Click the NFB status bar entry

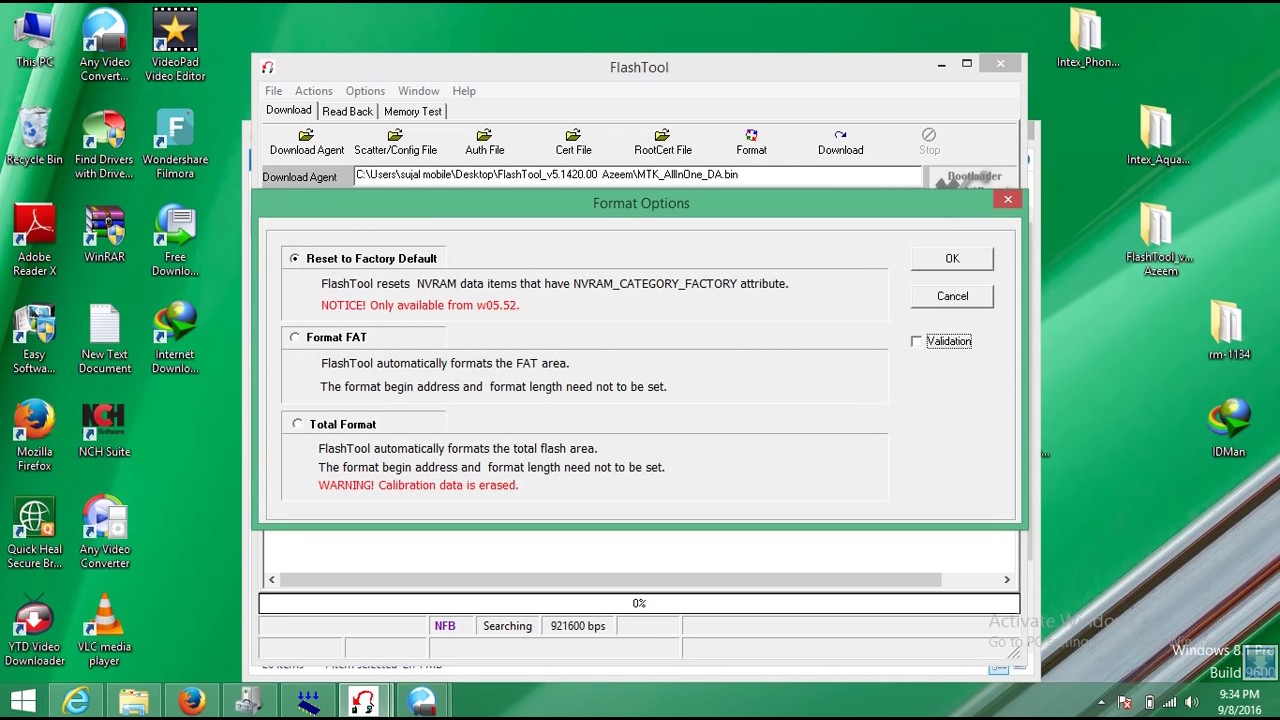(x=445, y=626)
